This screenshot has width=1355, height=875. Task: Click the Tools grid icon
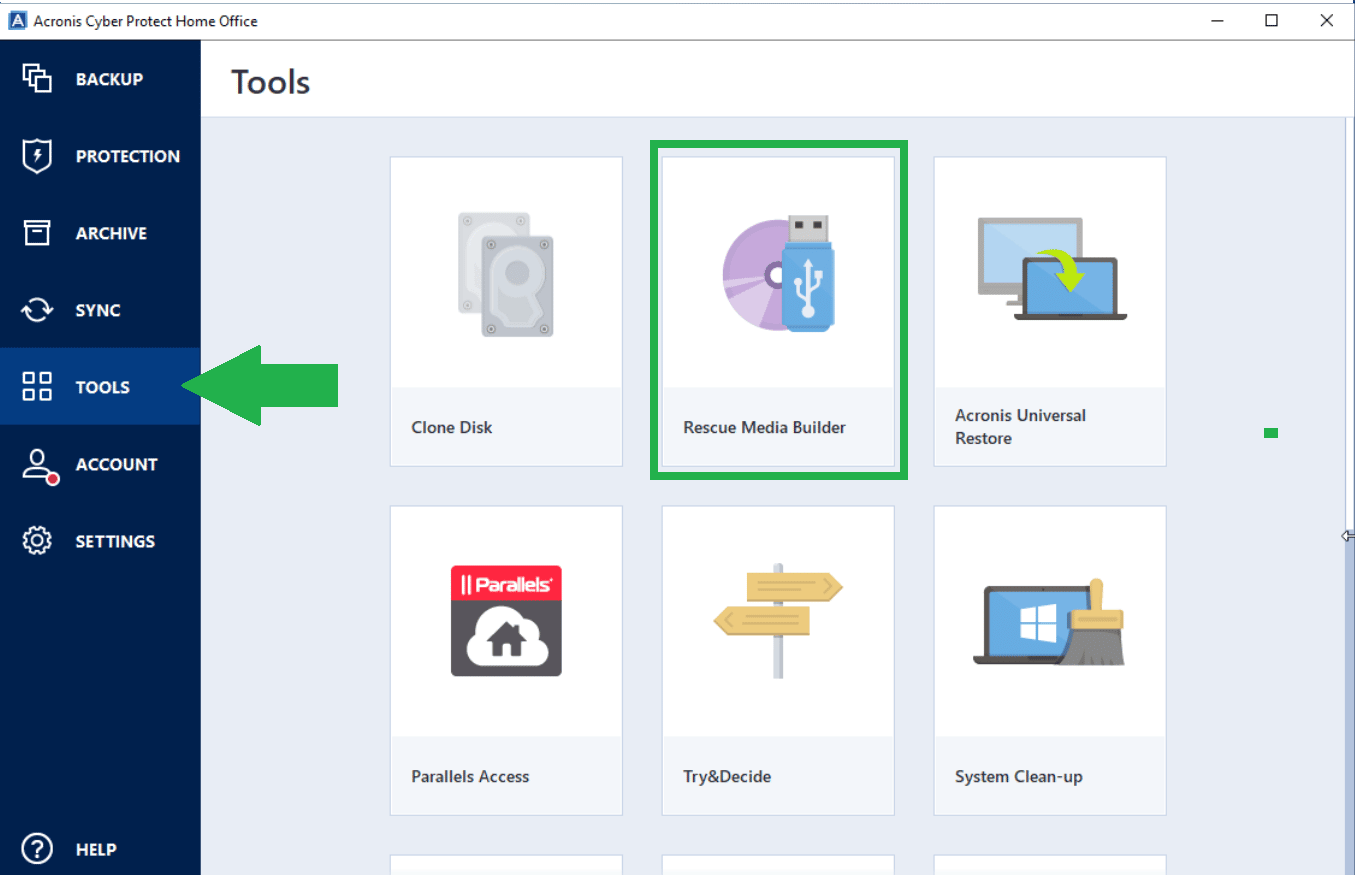(37, 387)
